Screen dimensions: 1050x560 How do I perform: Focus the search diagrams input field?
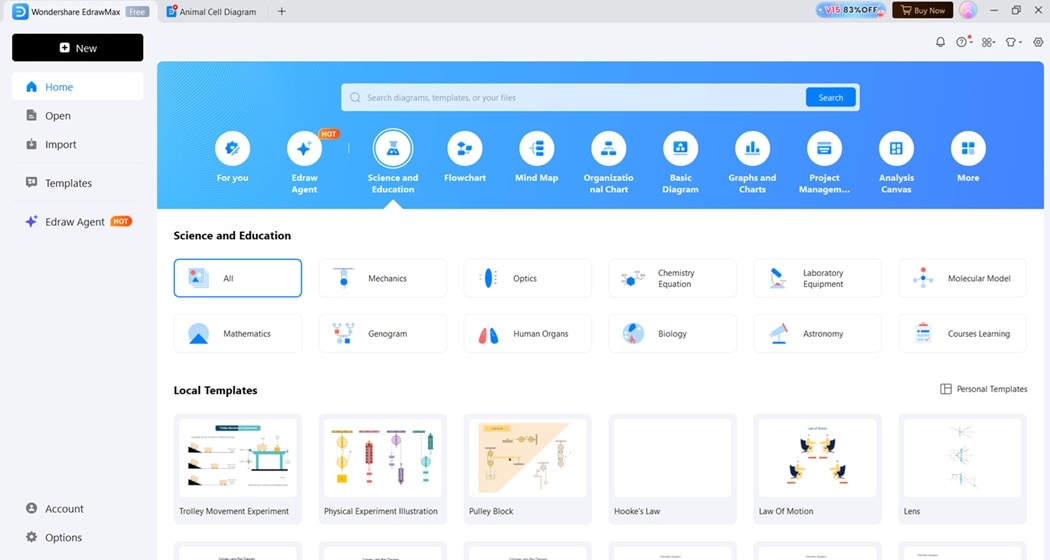pyautogui.click(x=576, y=98)
